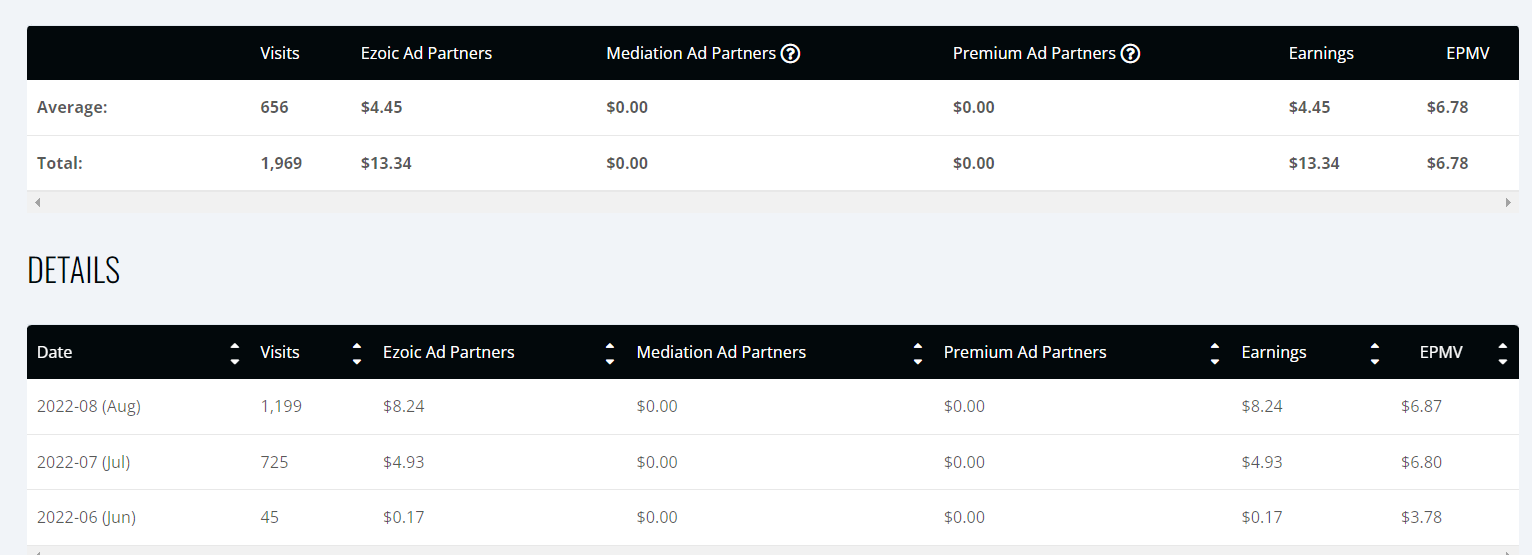Sort the details table by EPMV
The height and width of the screenshot is (555, 1532).
1502,353
